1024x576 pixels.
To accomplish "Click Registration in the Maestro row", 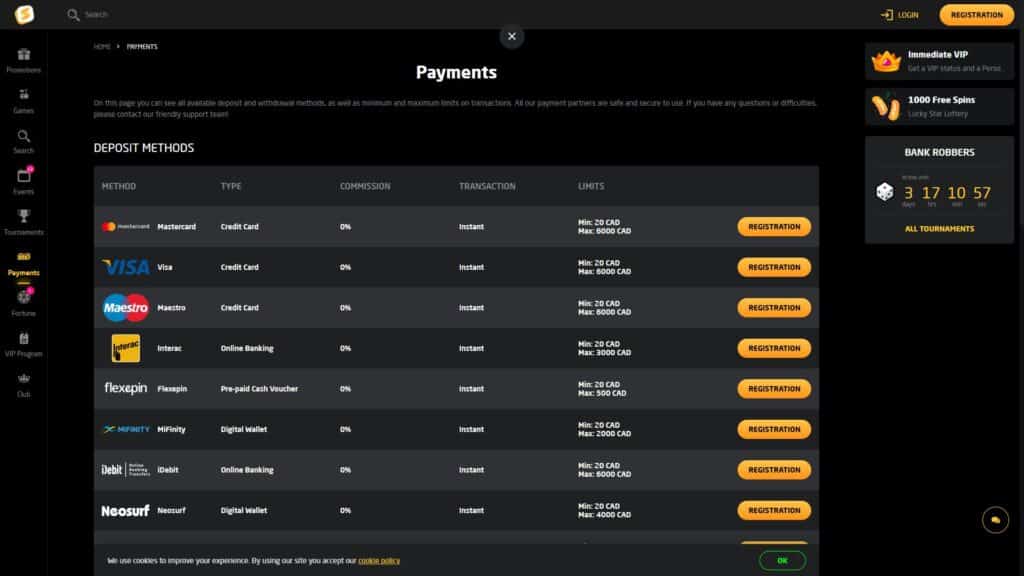I will pos(774,308).
